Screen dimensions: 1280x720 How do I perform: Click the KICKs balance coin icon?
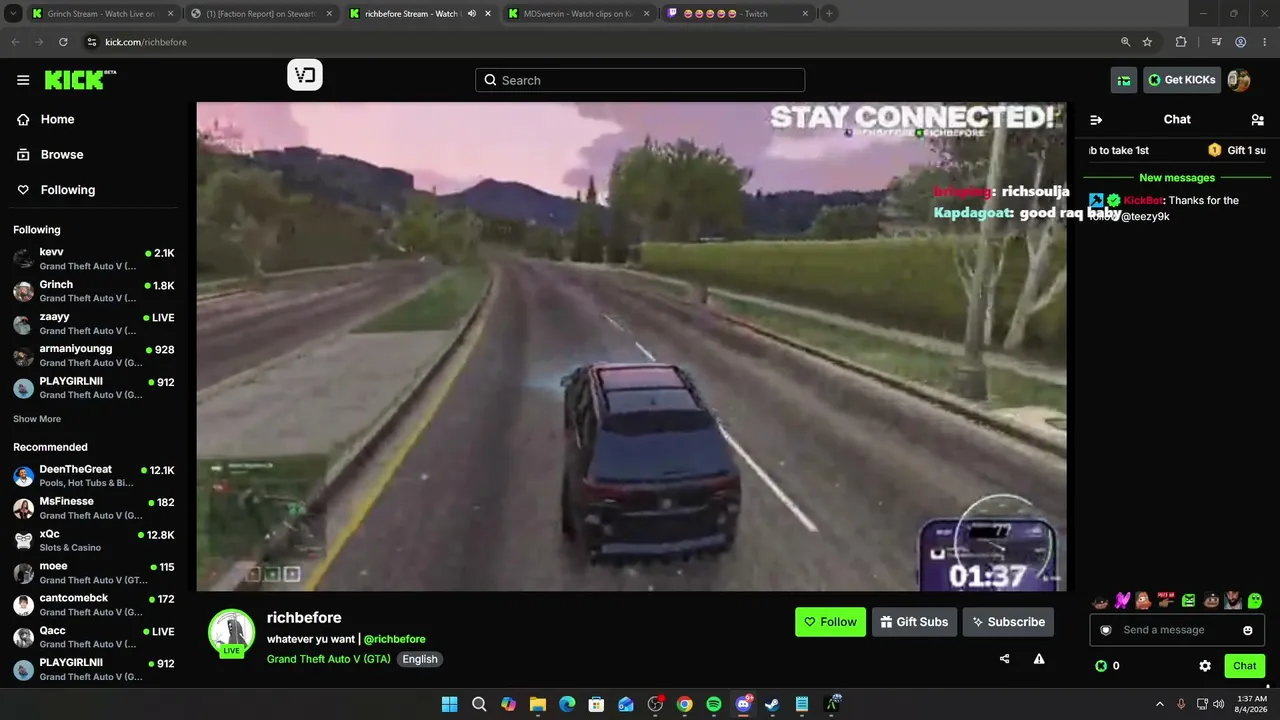1101,666
